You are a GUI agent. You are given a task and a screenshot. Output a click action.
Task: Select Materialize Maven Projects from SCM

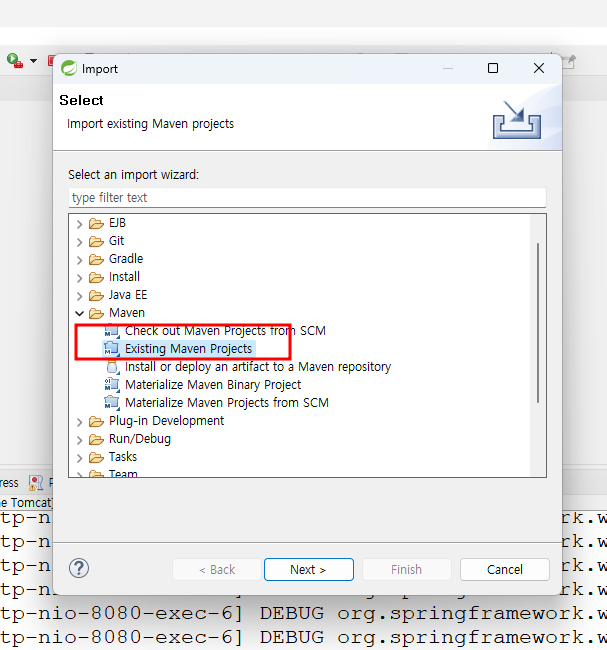tap(227, 403)
